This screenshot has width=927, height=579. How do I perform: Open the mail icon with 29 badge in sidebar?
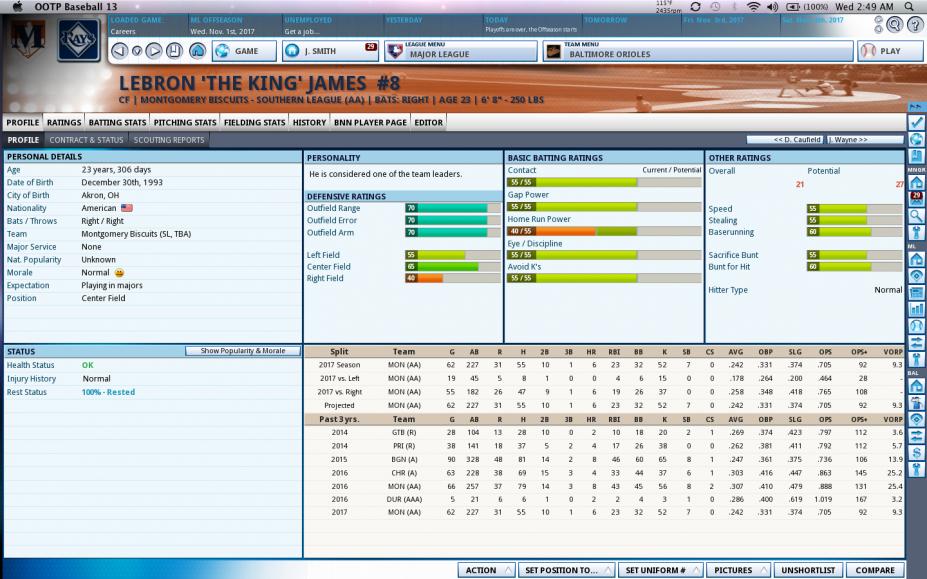pyautogui.click(x=916, y=199)
